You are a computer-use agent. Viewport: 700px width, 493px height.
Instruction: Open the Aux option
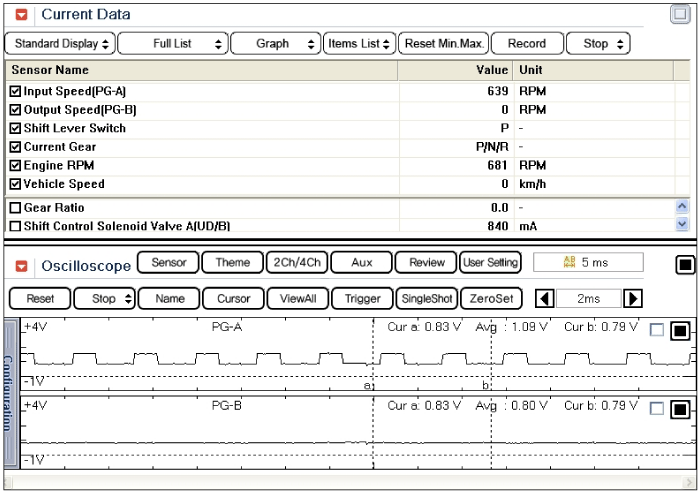pos(362,263)
